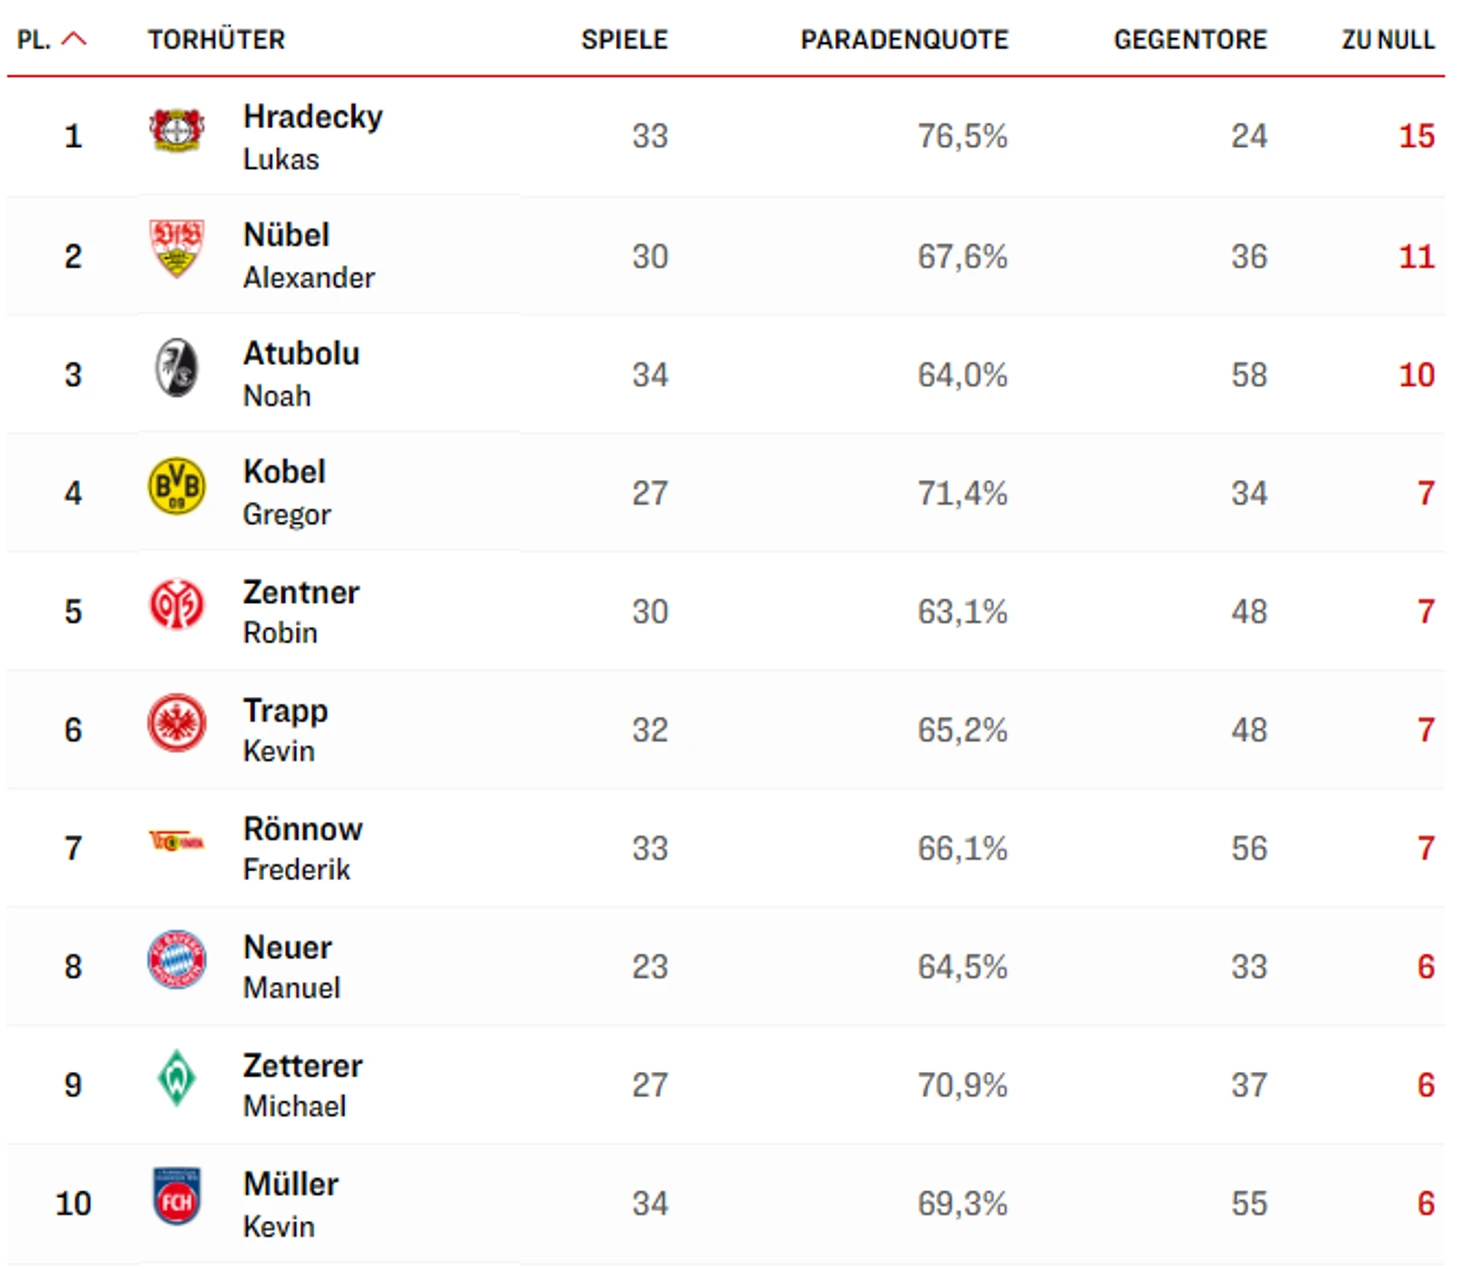Click the TORHÜTER column header

point(216,40)
